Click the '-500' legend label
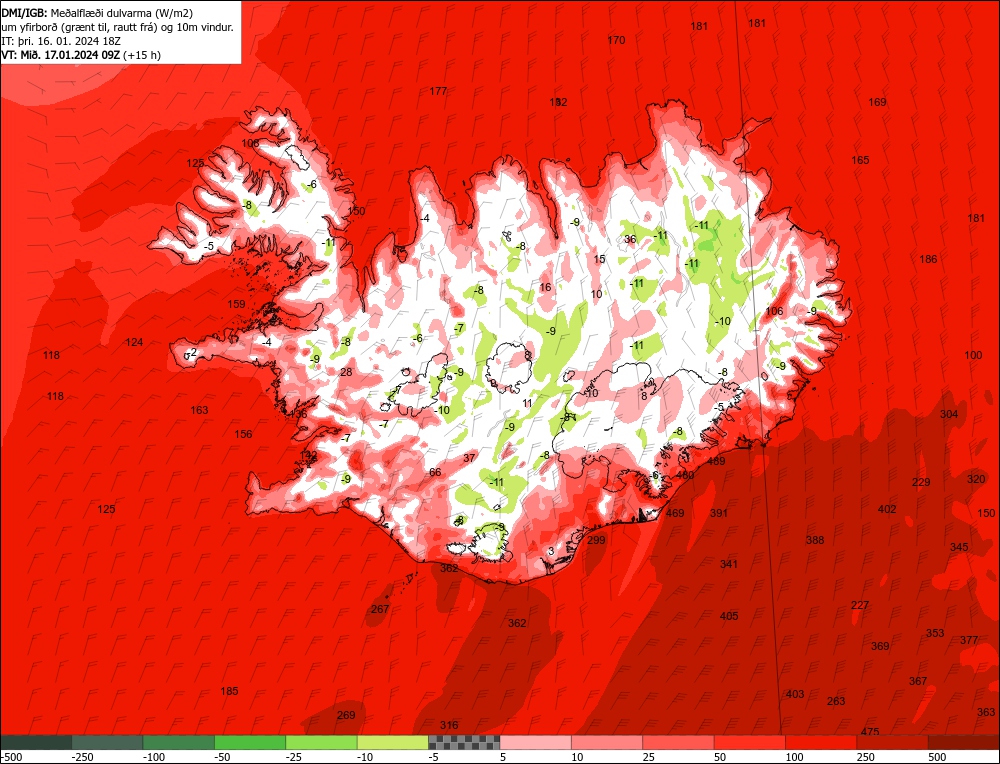The width and height of the screenshot is (1000, 764). pyautogui.click(x=11, y=757)
